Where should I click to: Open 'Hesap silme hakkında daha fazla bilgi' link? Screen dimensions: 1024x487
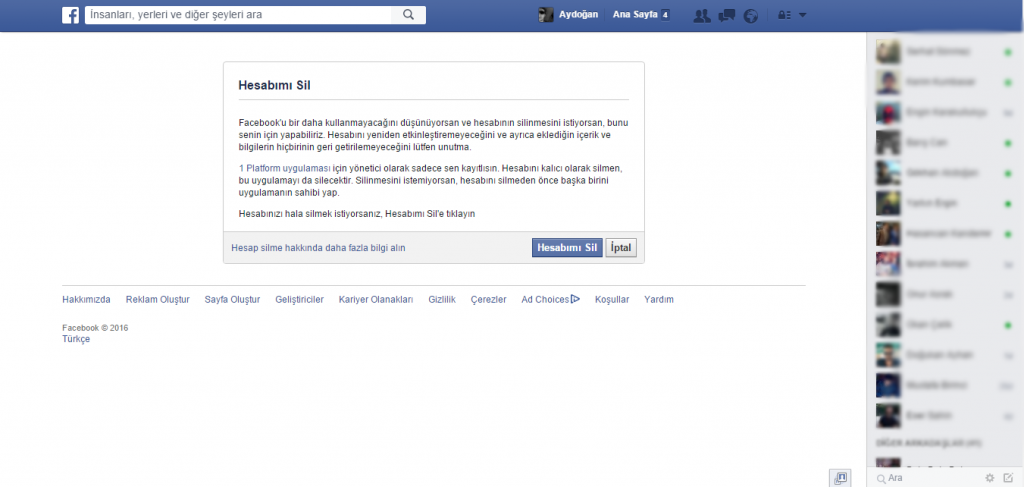[318, 247]
